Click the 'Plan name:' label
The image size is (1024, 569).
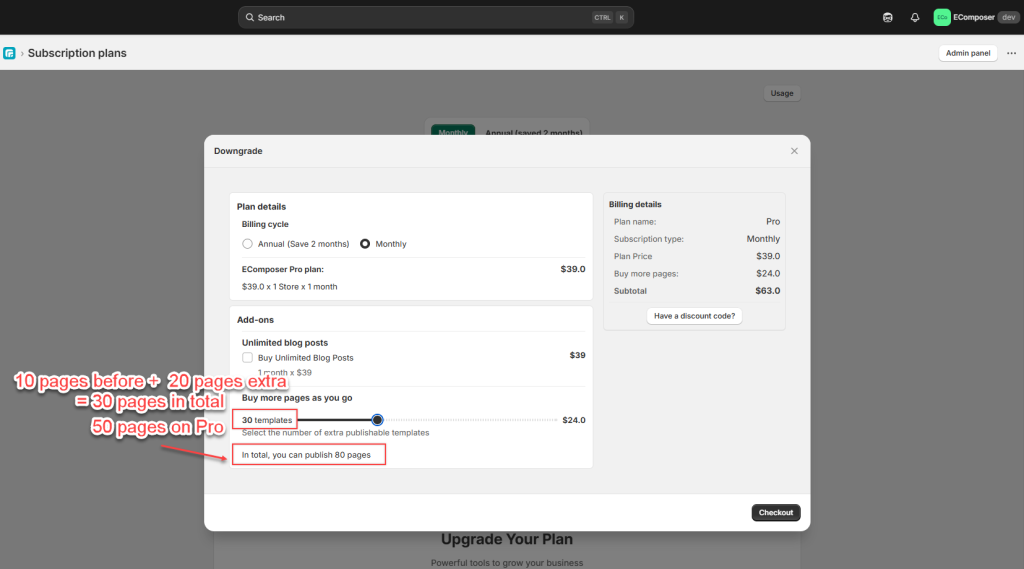(635, 221)
